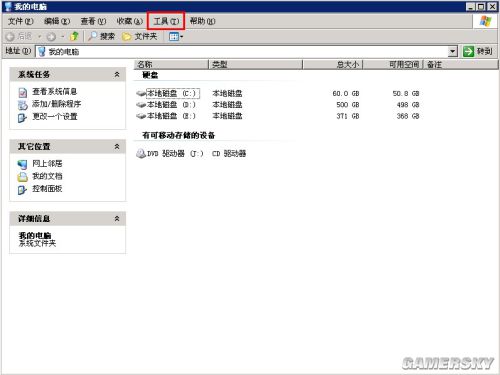Select the DVD drive J: icon
This screenshot has height=375, width=500.
tap(141, 153)
